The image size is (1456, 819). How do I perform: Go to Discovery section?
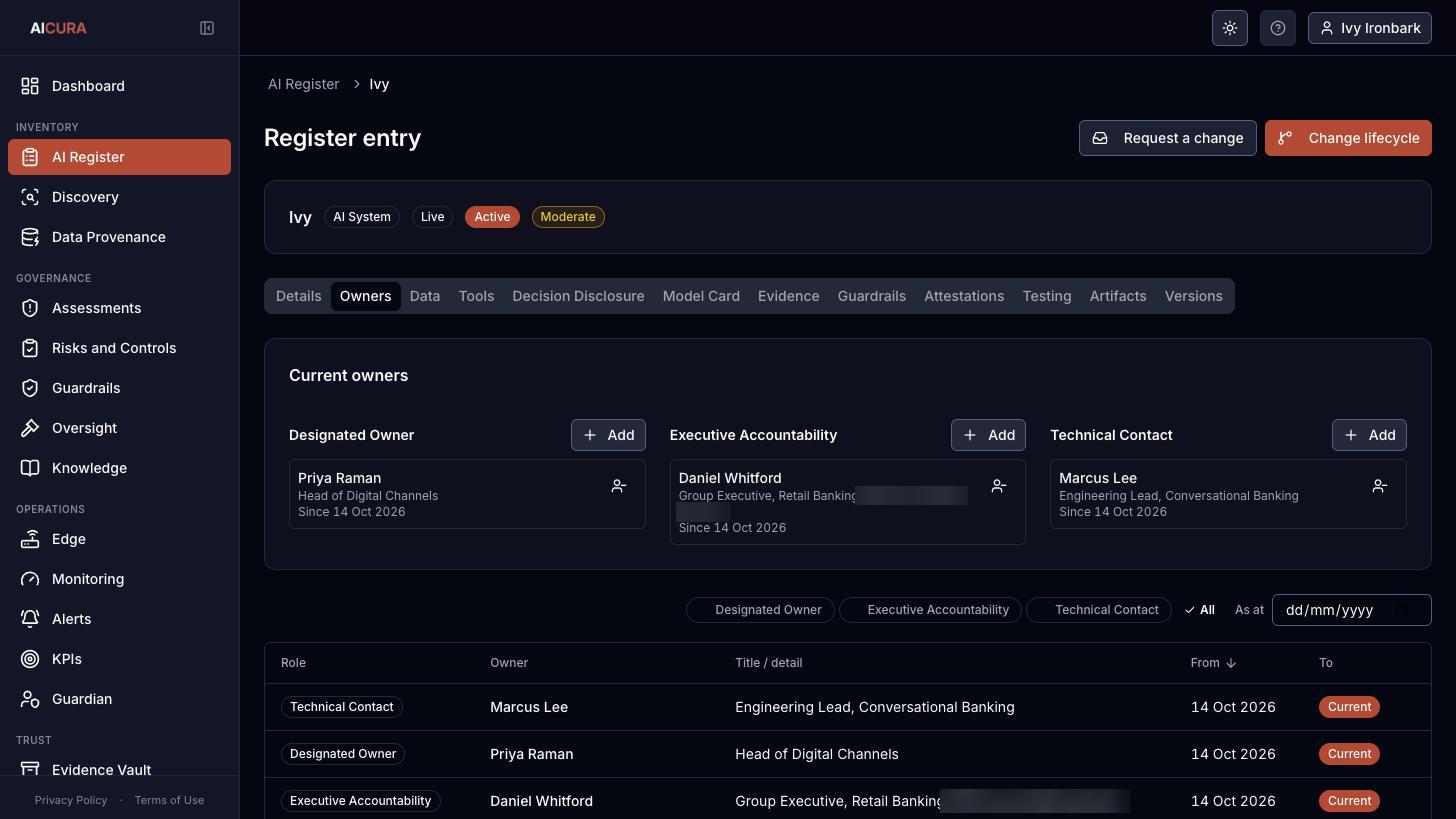119,197
